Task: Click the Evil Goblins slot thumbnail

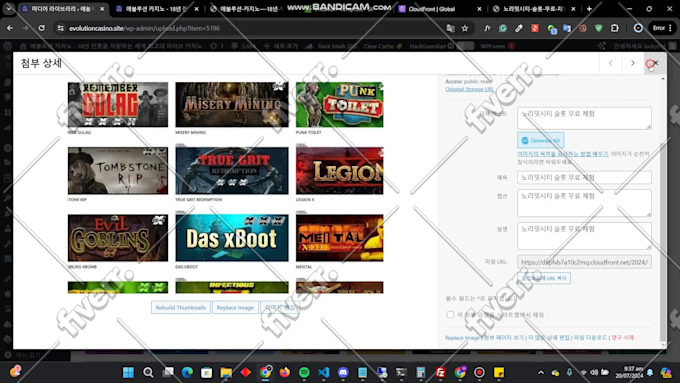Action: click(118, 238)
